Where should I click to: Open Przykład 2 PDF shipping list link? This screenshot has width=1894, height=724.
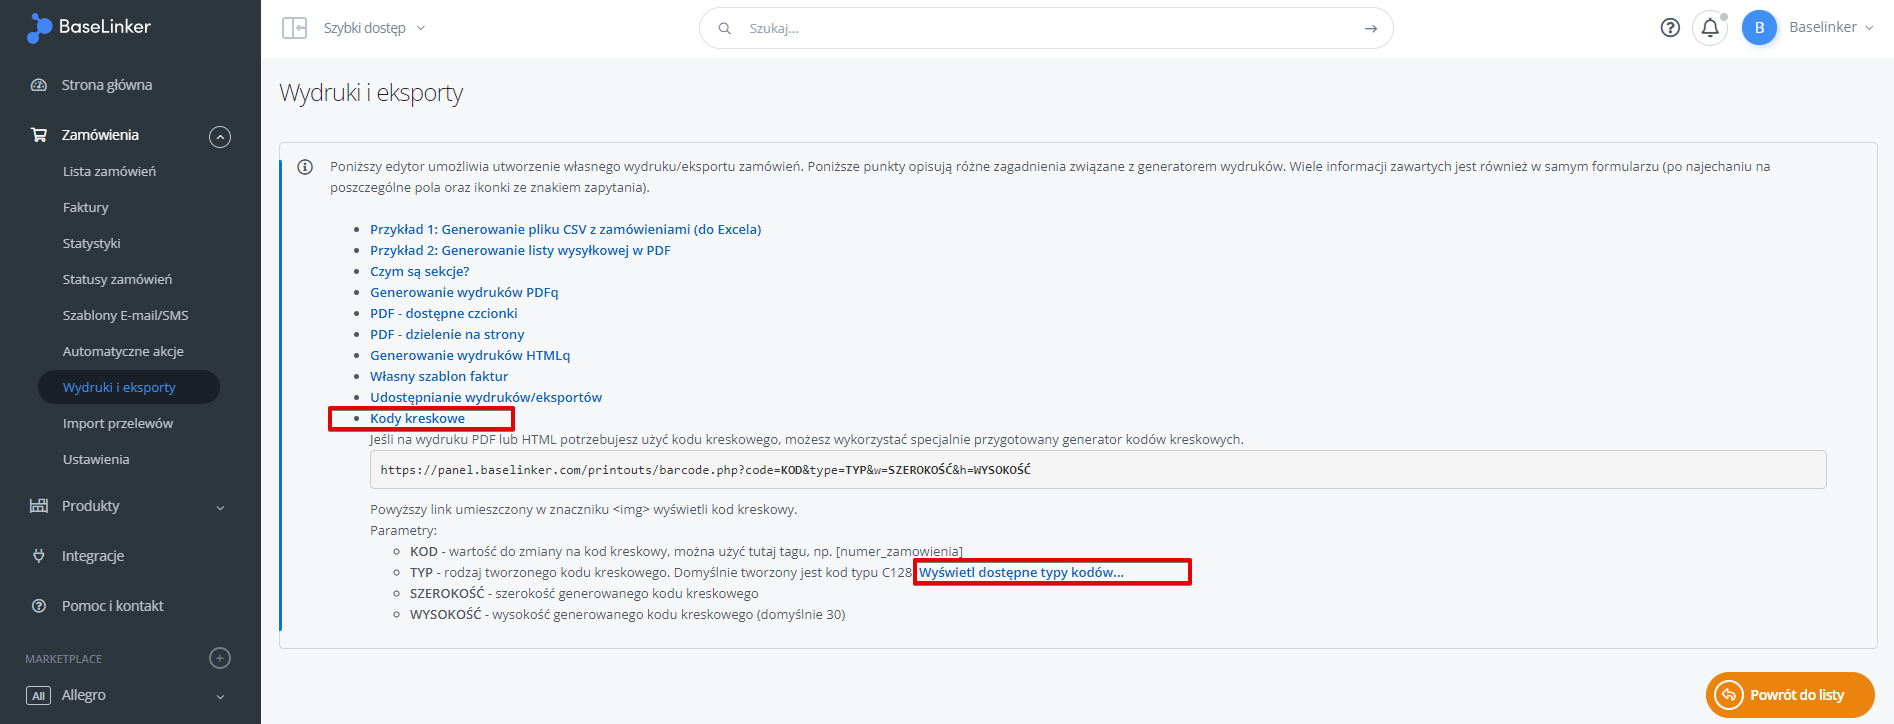(x=520, y=250)
